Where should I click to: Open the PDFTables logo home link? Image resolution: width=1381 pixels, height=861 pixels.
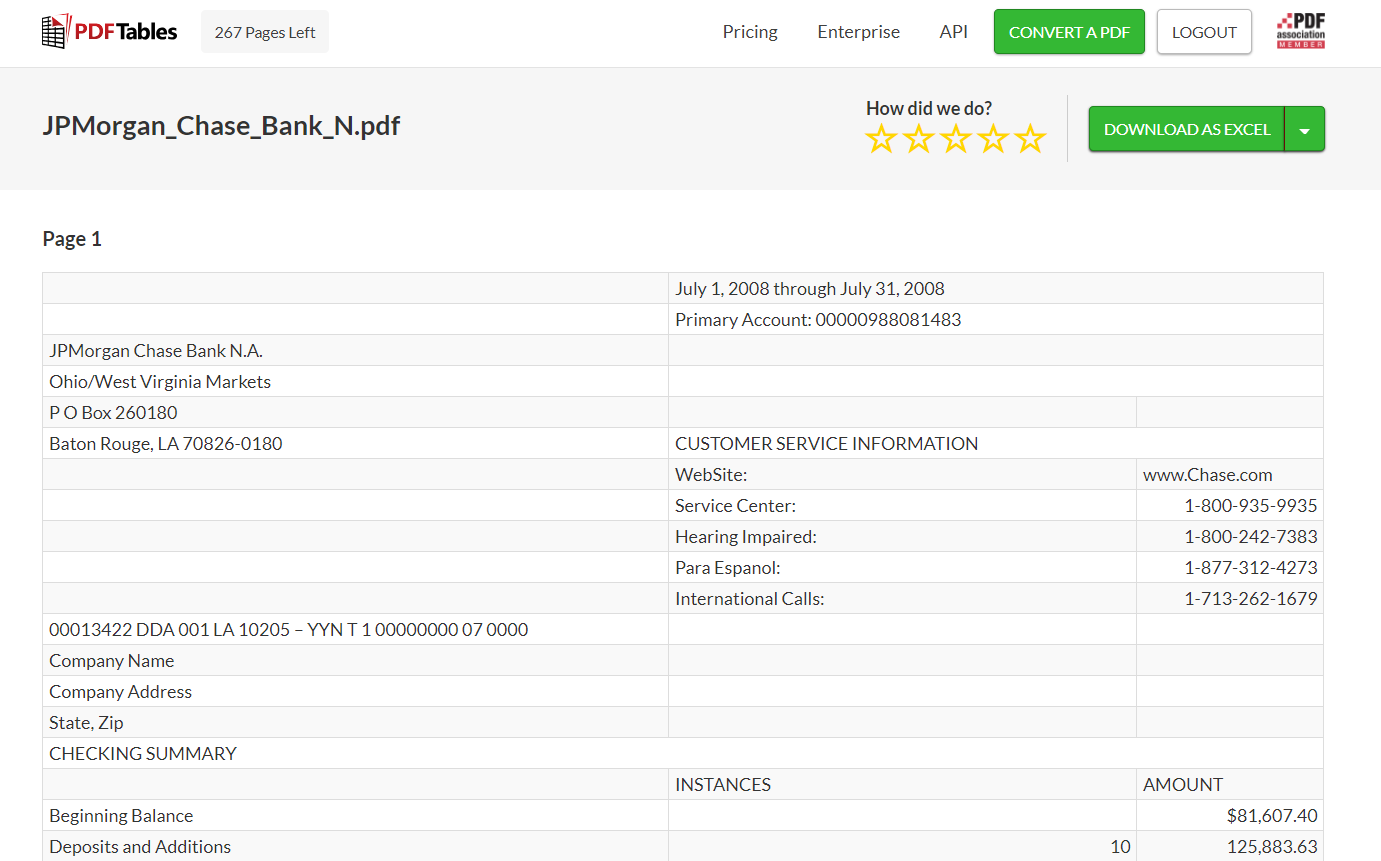point(109,32)
